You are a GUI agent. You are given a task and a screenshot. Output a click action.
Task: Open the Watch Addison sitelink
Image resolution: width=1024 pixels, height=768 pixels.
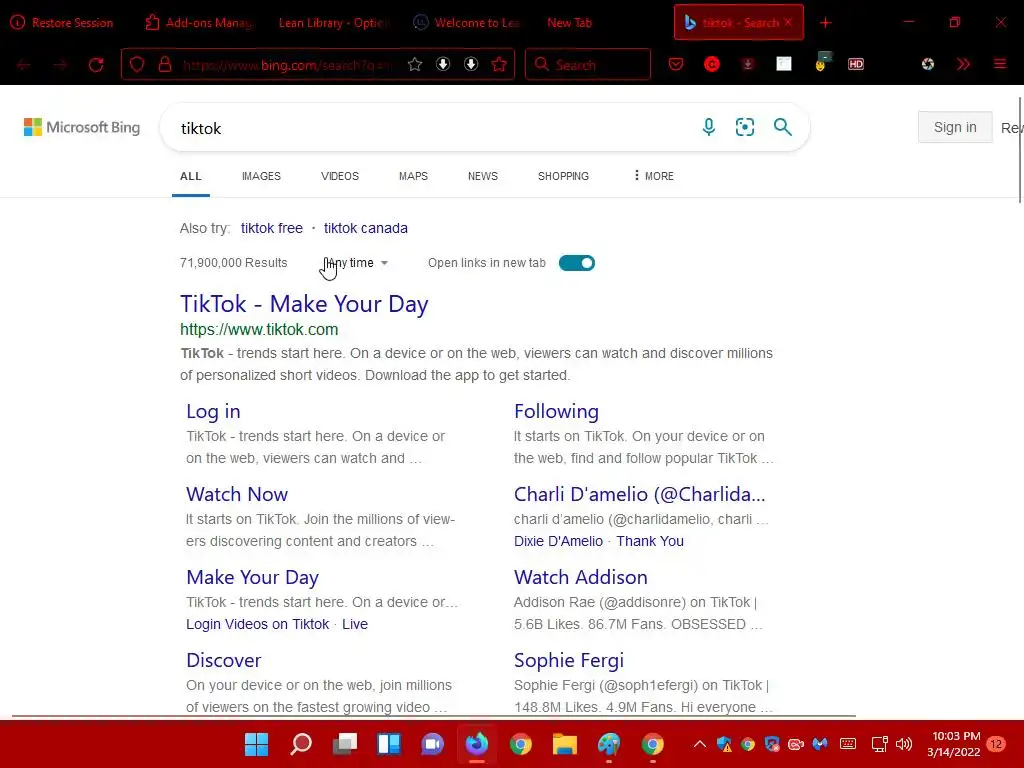point(581,577)
